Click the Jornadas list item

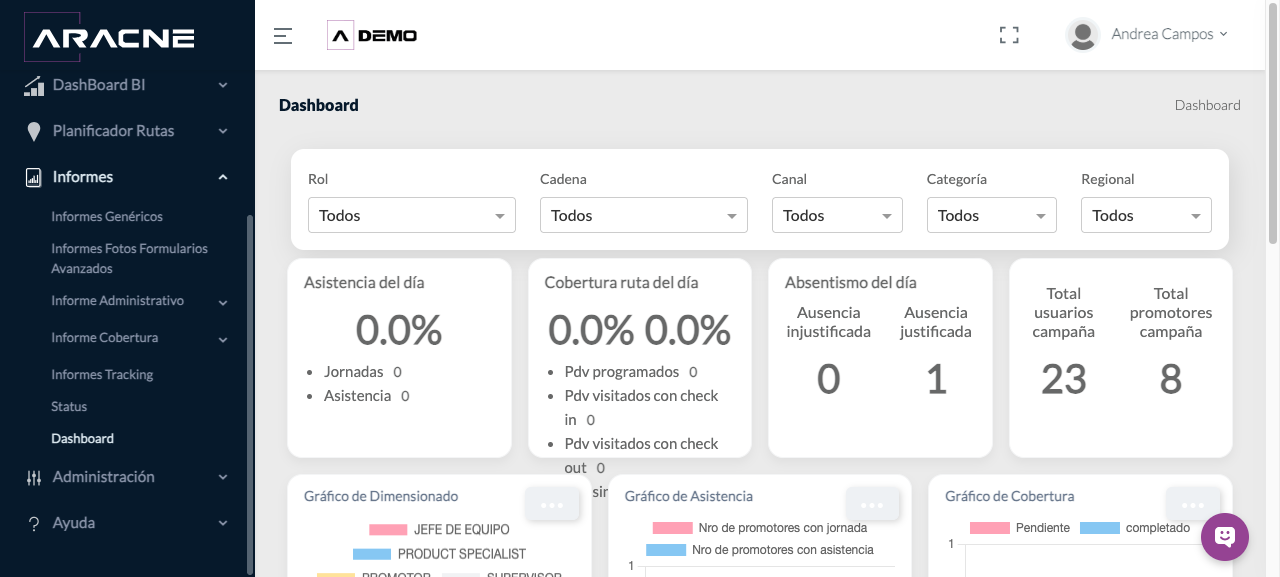pos(363,372)
